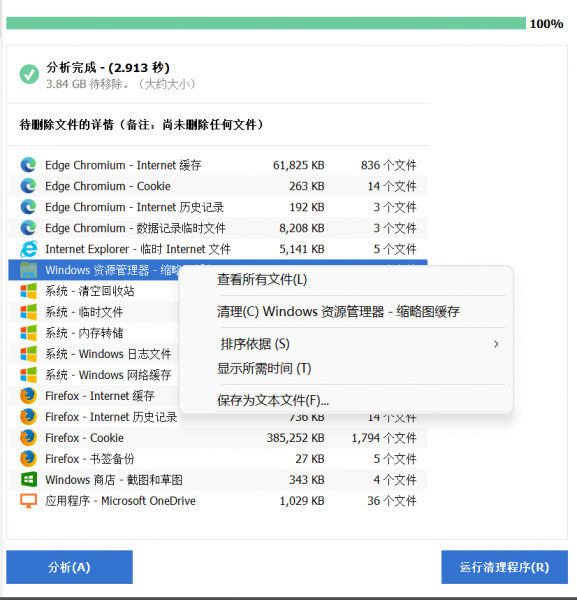Click the Windows logo beside 系统 - 临时文件

tap(28, 312)
